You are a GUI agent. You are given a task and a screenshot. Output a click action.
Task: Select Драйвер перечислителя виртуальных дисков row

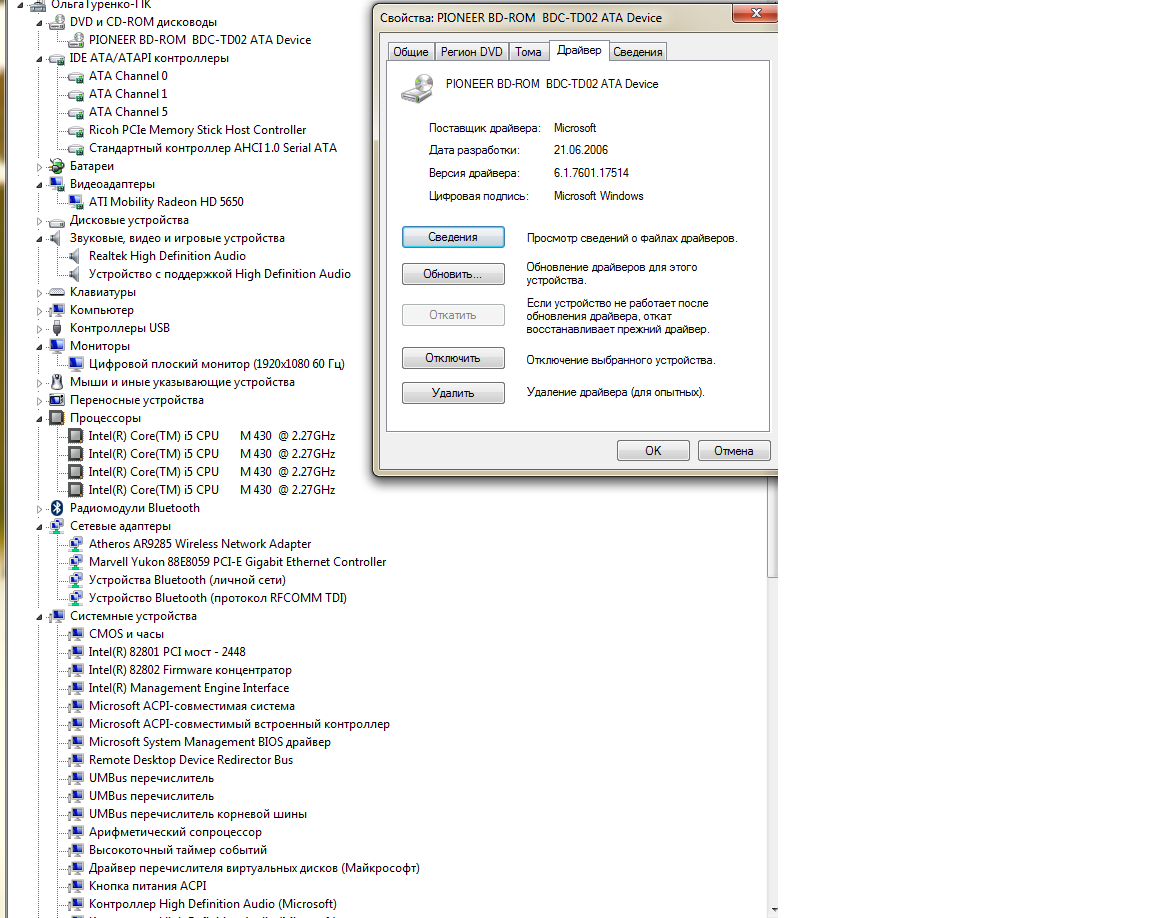tap(254, 868)
